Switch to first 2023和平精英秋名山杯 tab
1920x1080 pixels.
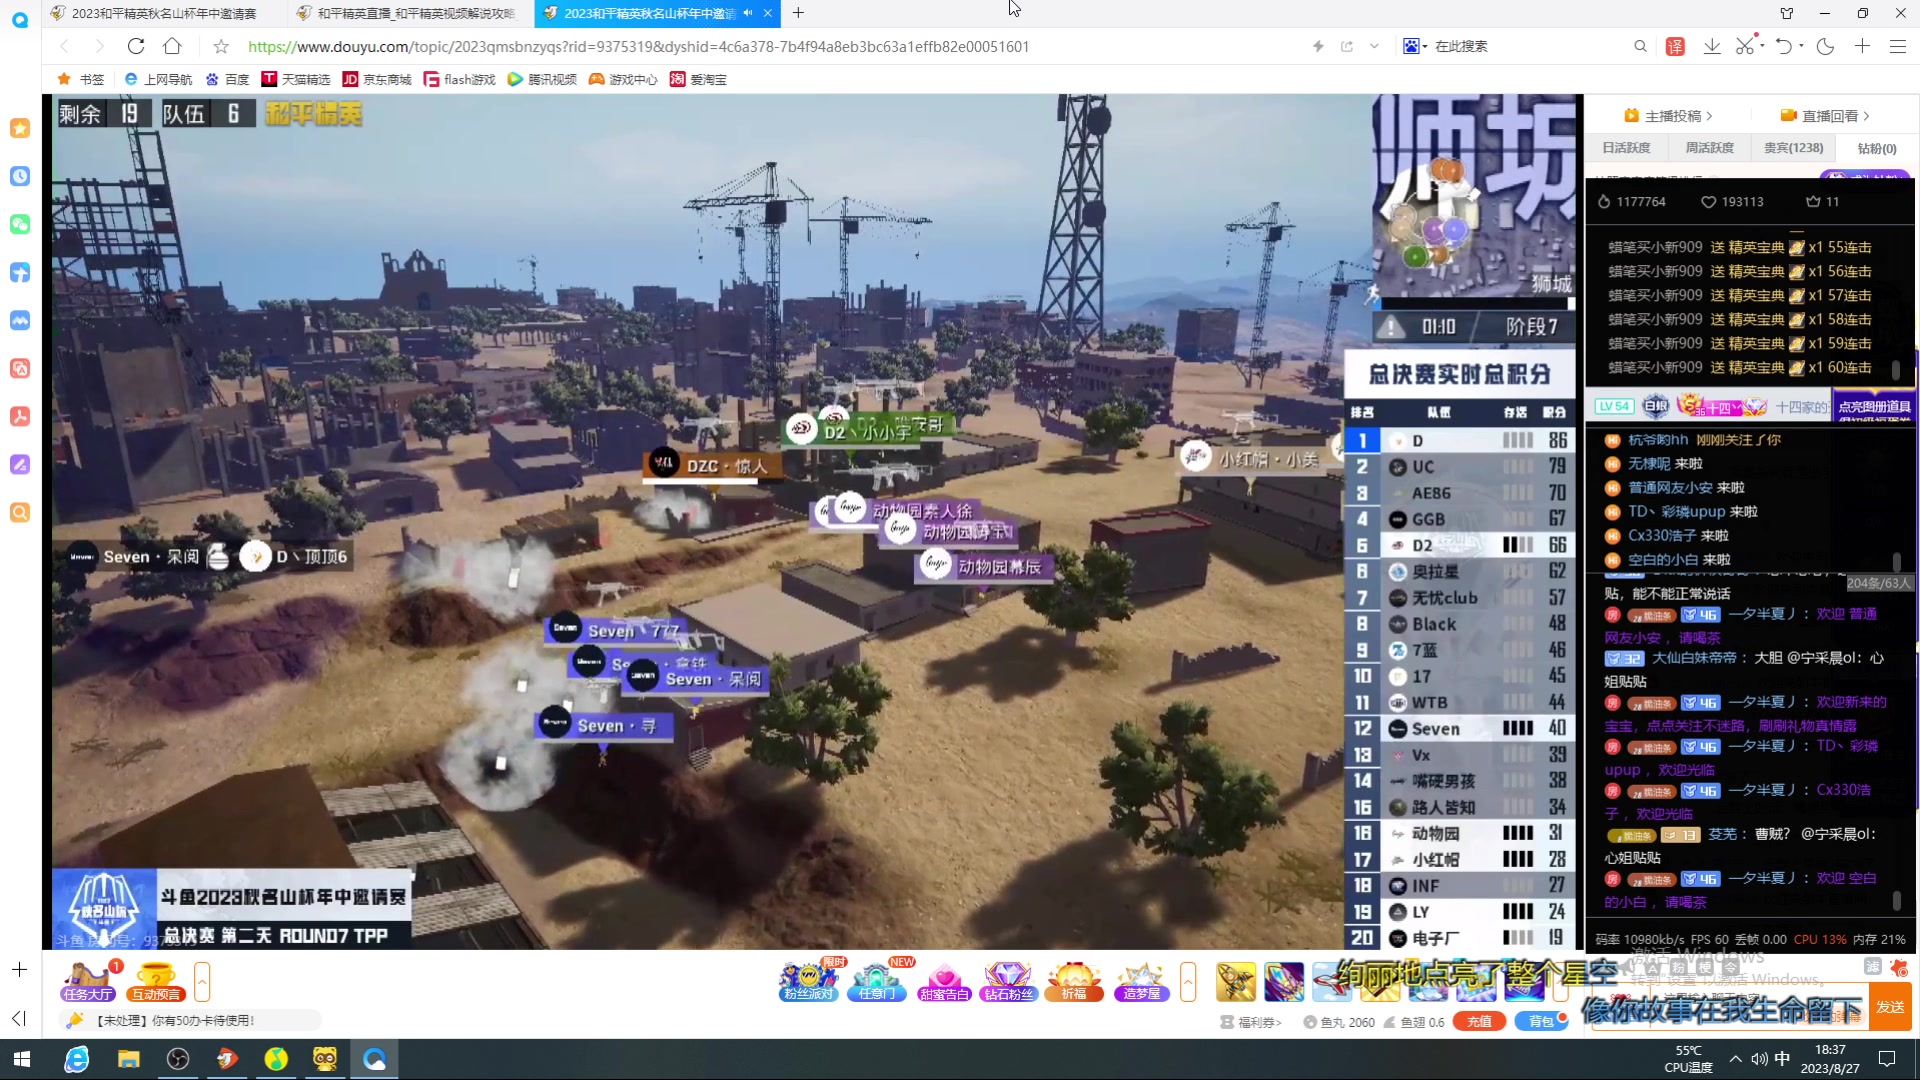163,13
